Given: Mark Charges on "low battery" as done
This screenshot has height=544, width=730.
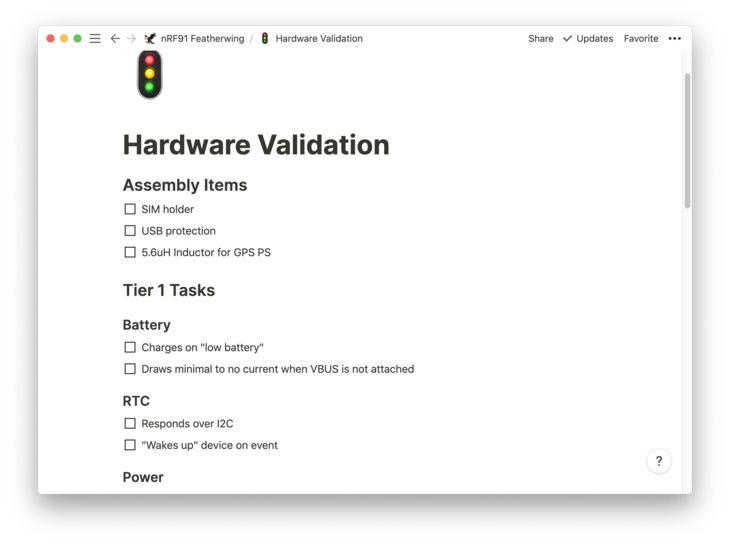Looking at the screenshot, I should 130,347.
